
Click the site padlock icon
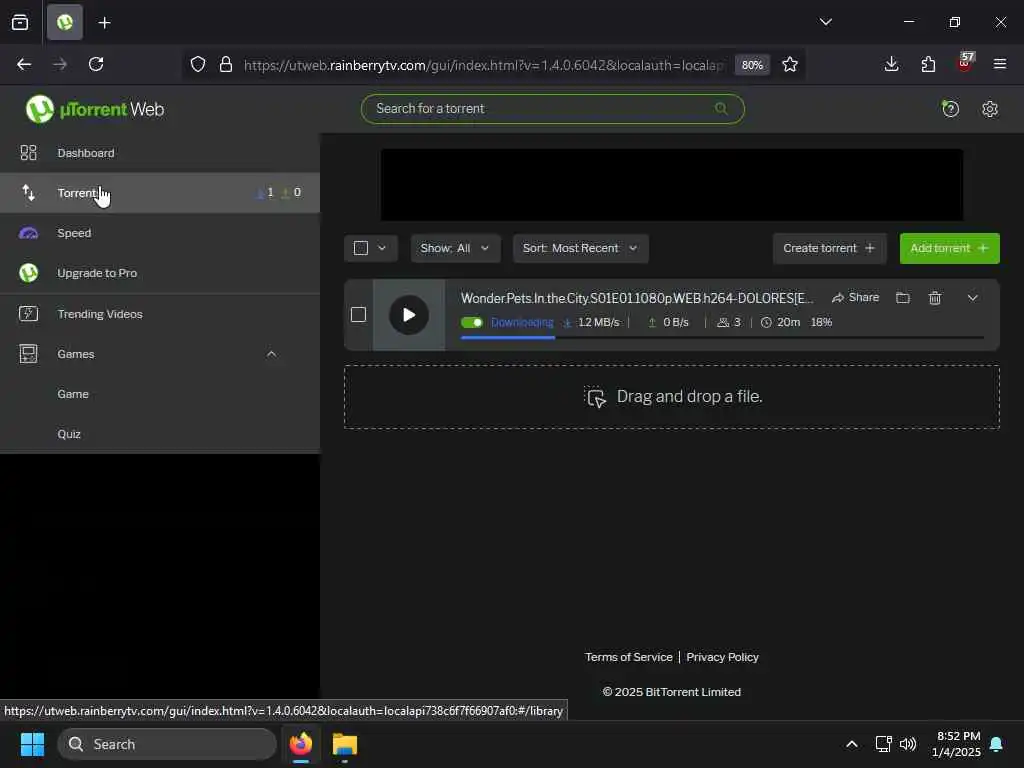[226, 64]
